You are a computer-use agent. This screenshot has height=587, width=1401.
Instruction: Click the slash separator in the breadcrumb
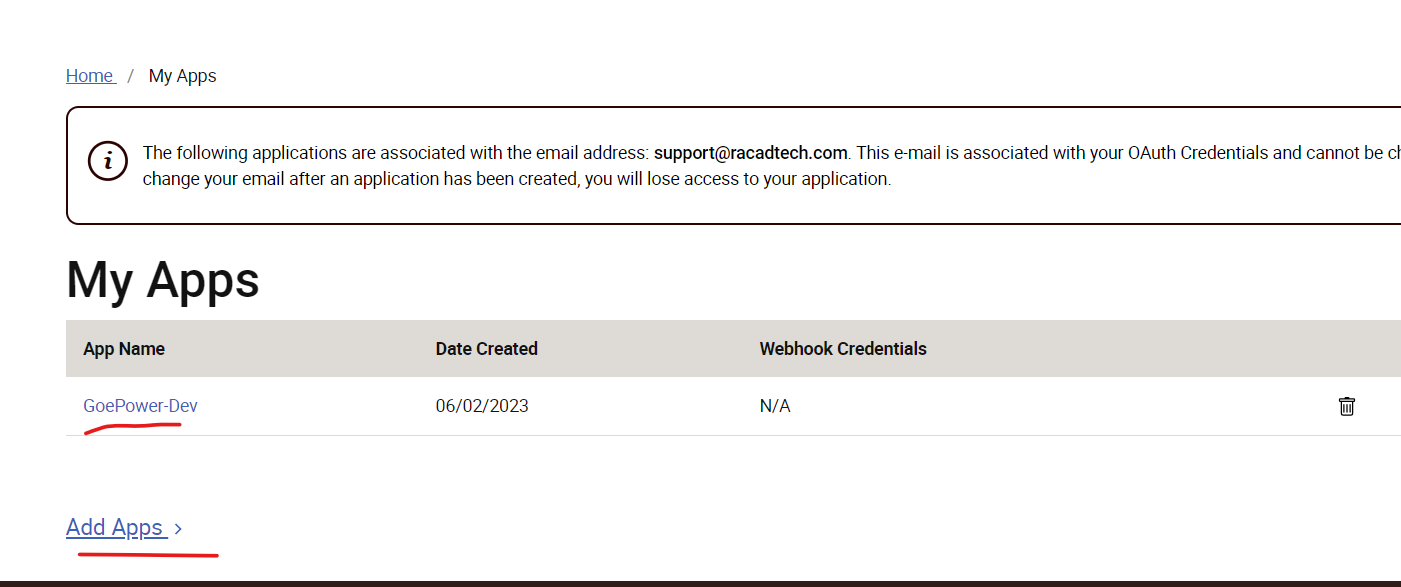(131, 76)
